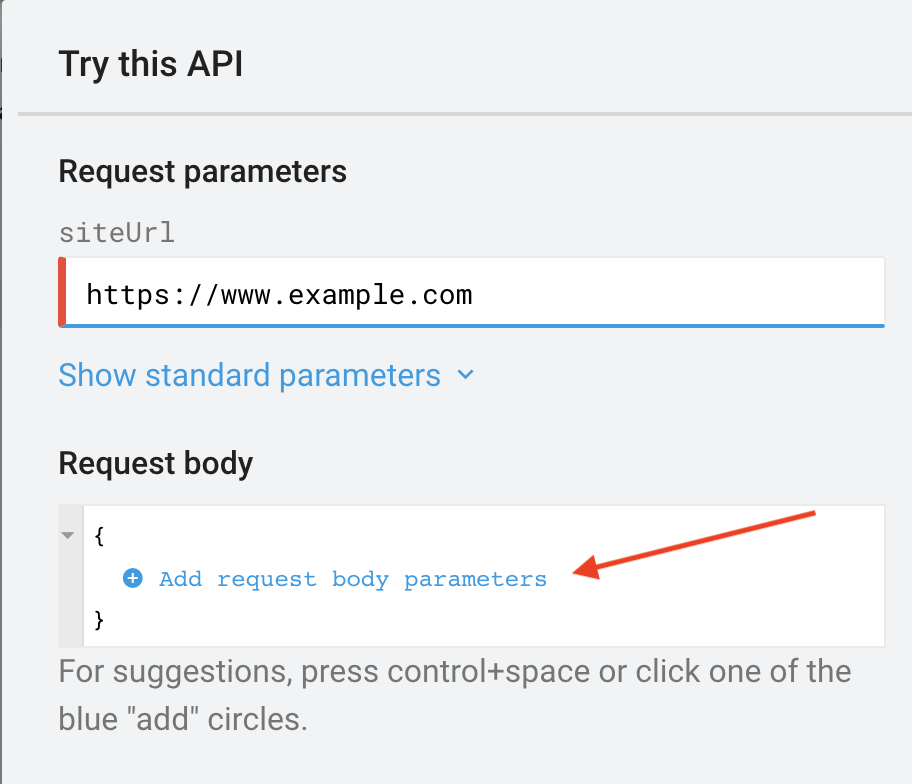Expand the Show standard parameters chevron
Viewport: 912px width, 784px height.
465,376
